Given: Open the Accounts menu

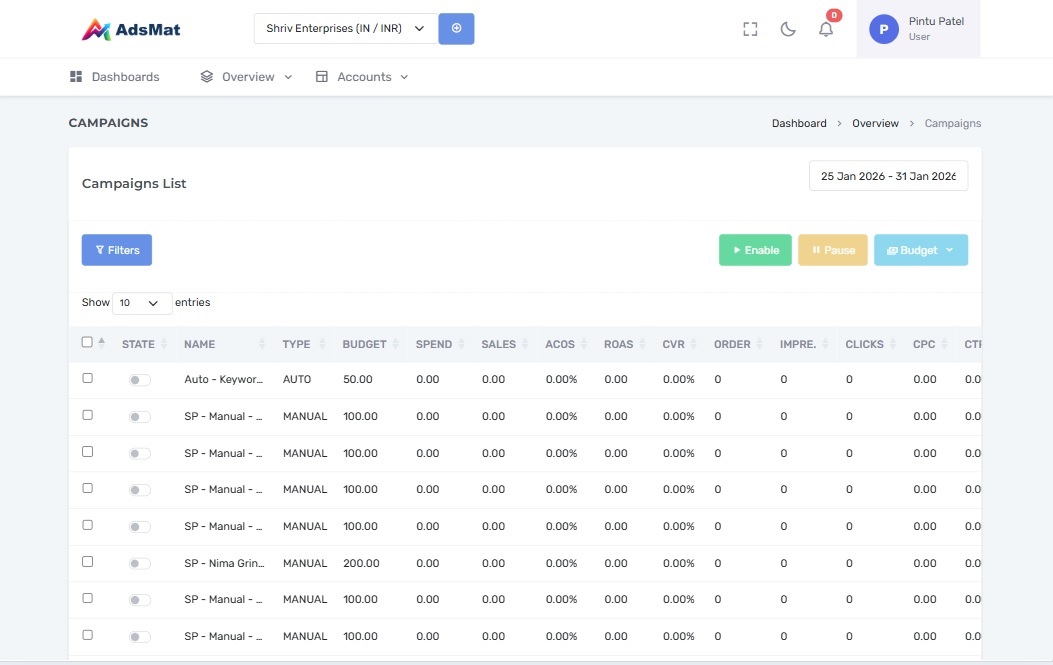Looking at the screenshot, I should [x=362, y=77].
